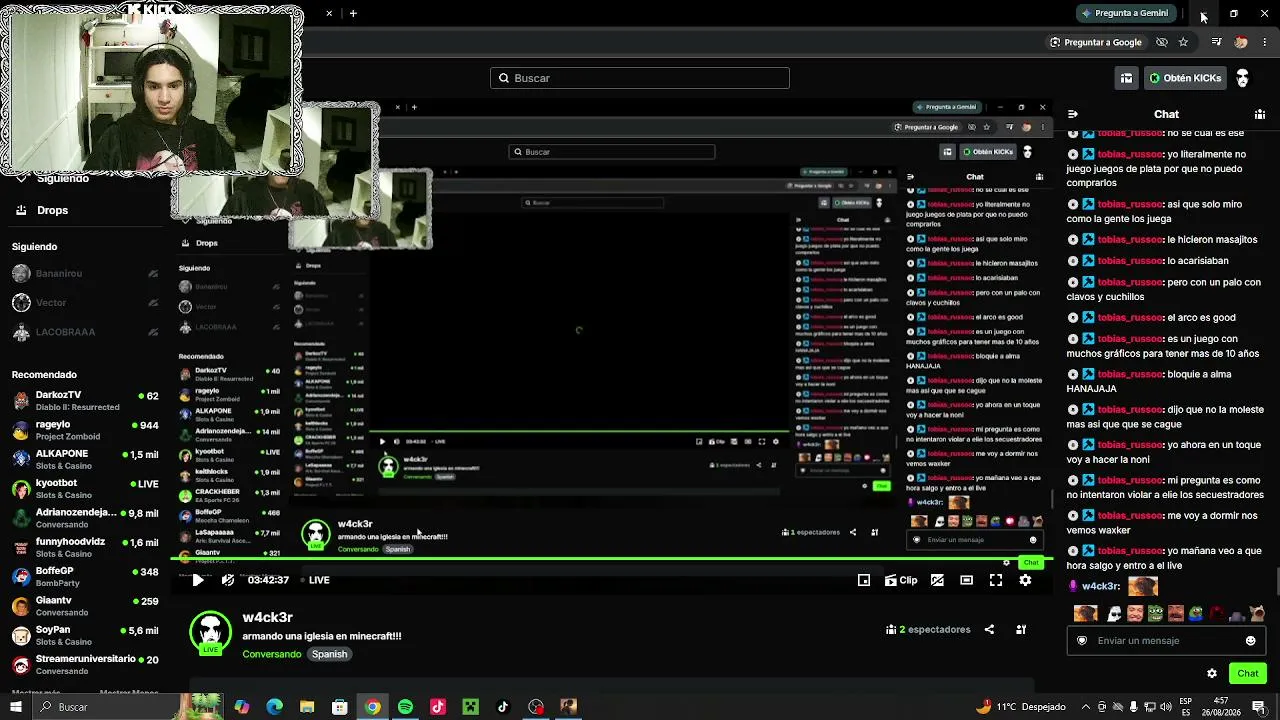The width and height of the screenshot is (1280, 720).
Task: Click the crossed-out eye icon in address bar
Action: (x=1161, y=42)
